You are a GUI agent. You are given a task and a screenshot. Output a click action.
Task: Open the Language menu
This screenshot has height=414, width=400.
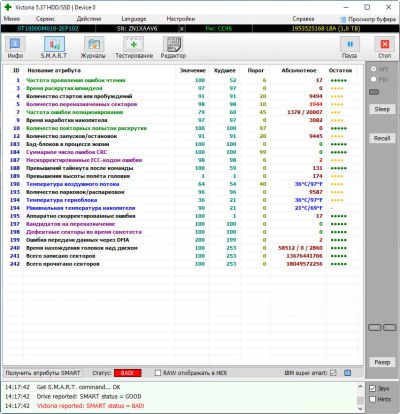[134, 19]
